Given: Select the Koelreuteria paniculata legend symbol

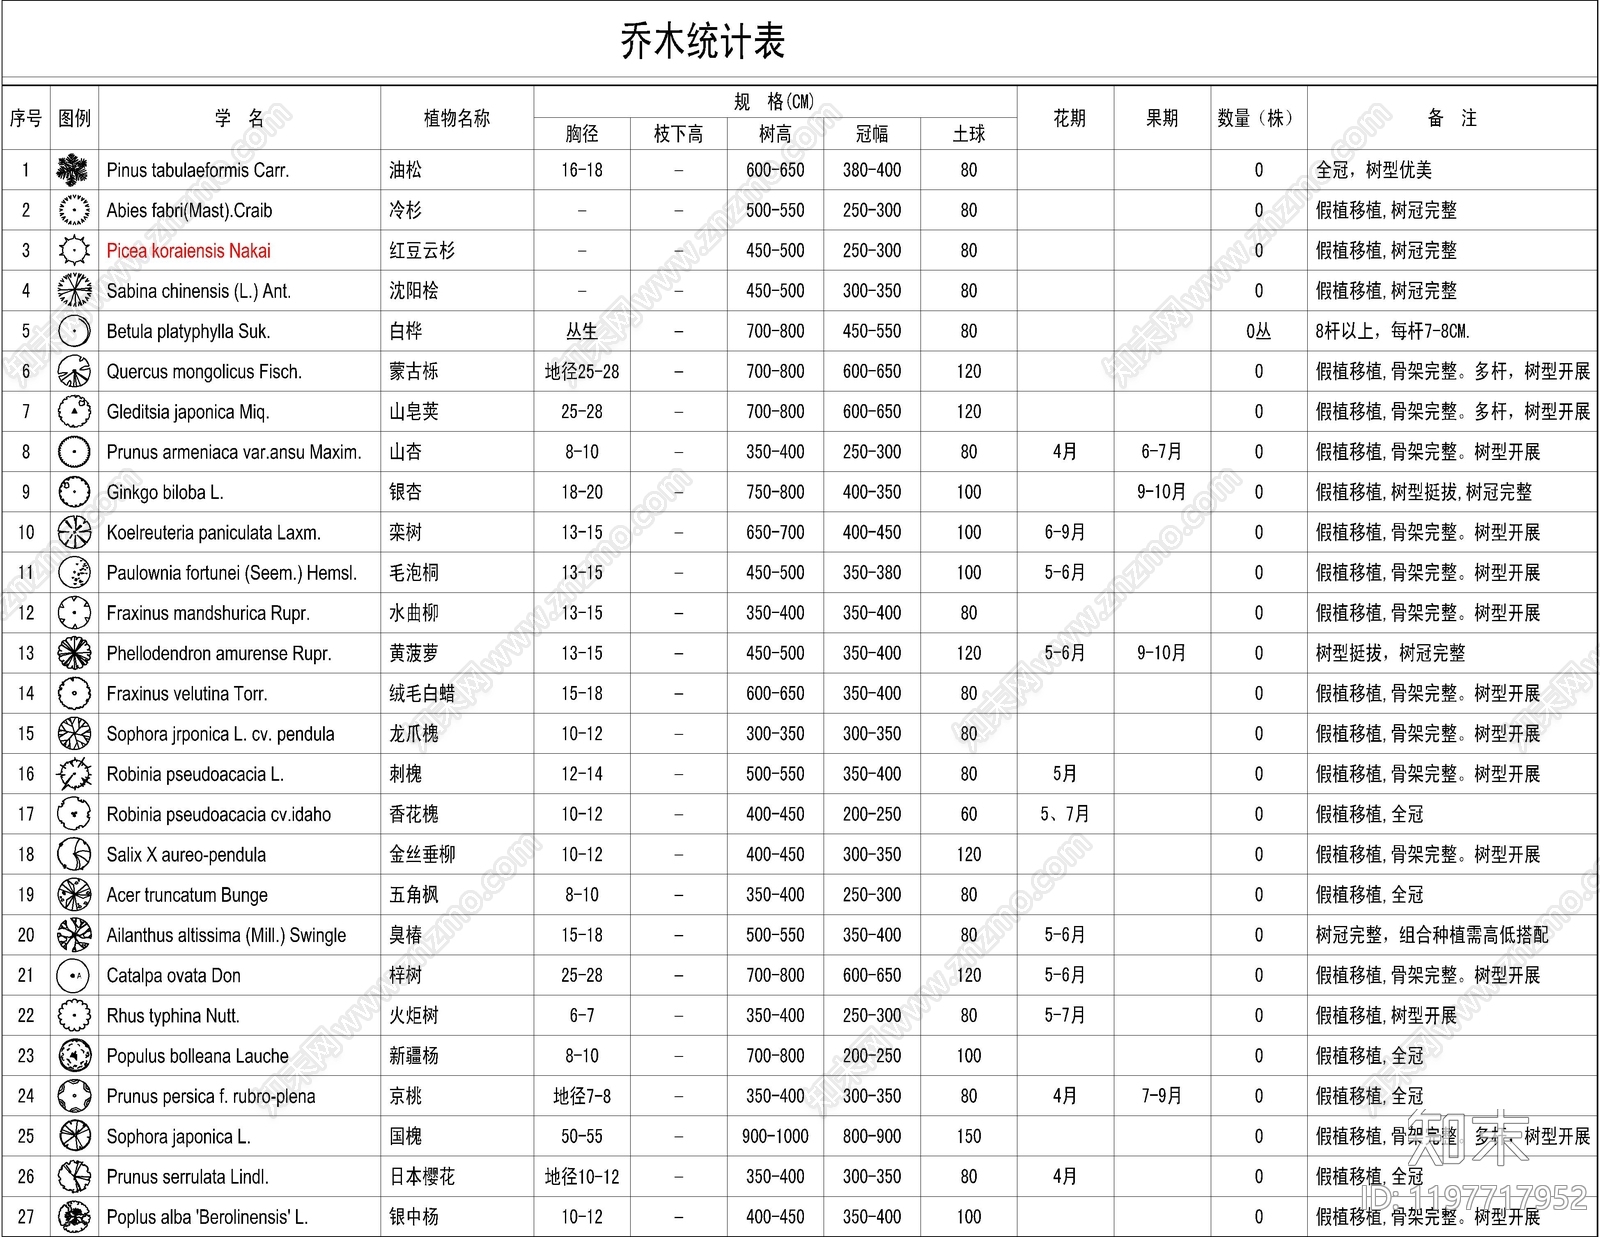Looking at the screenshot, I should click(74, 532).
